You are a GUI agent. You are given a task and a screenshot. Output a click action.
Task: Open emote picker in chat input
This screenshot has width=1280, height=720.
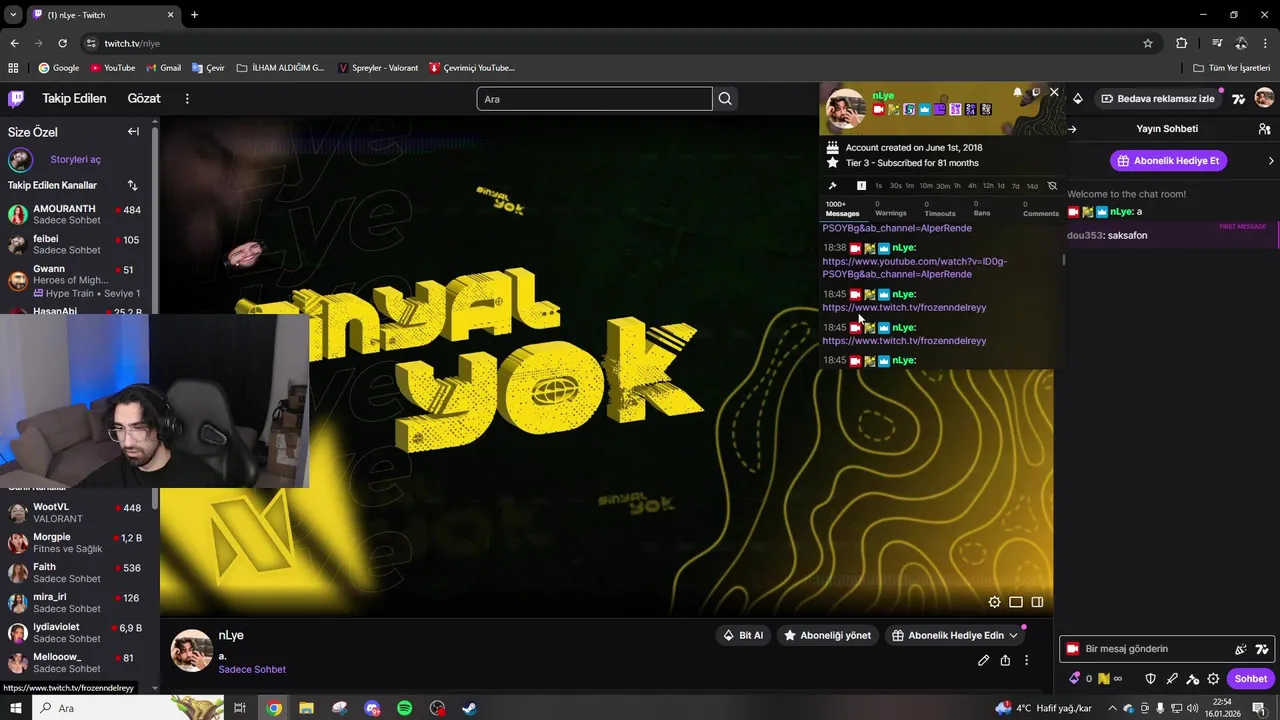(x=1241, y=649)
